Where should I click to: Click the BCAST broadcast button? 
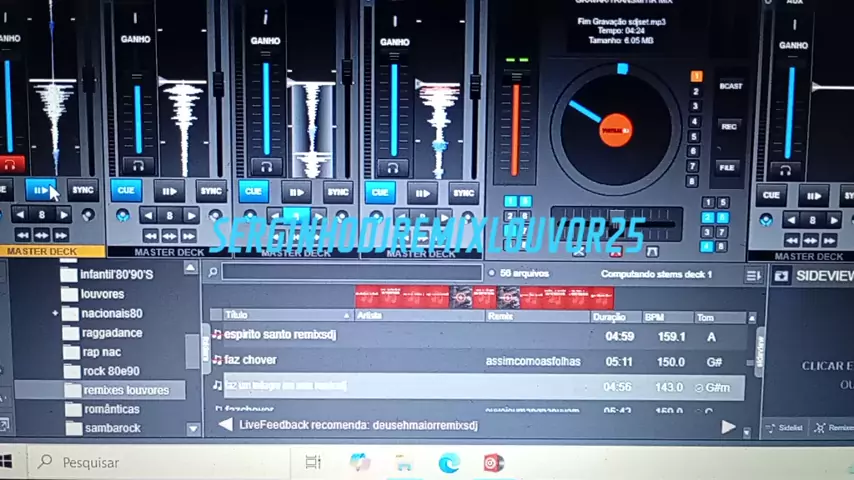pos(730,87)
